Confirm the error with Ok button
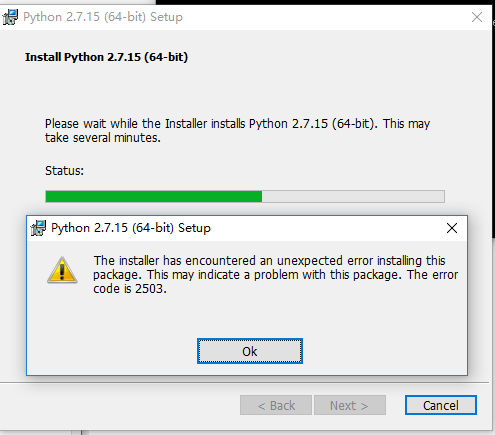The width and height of the screenshot is (495, 435). pyautogui.click(x=250, y=351)
